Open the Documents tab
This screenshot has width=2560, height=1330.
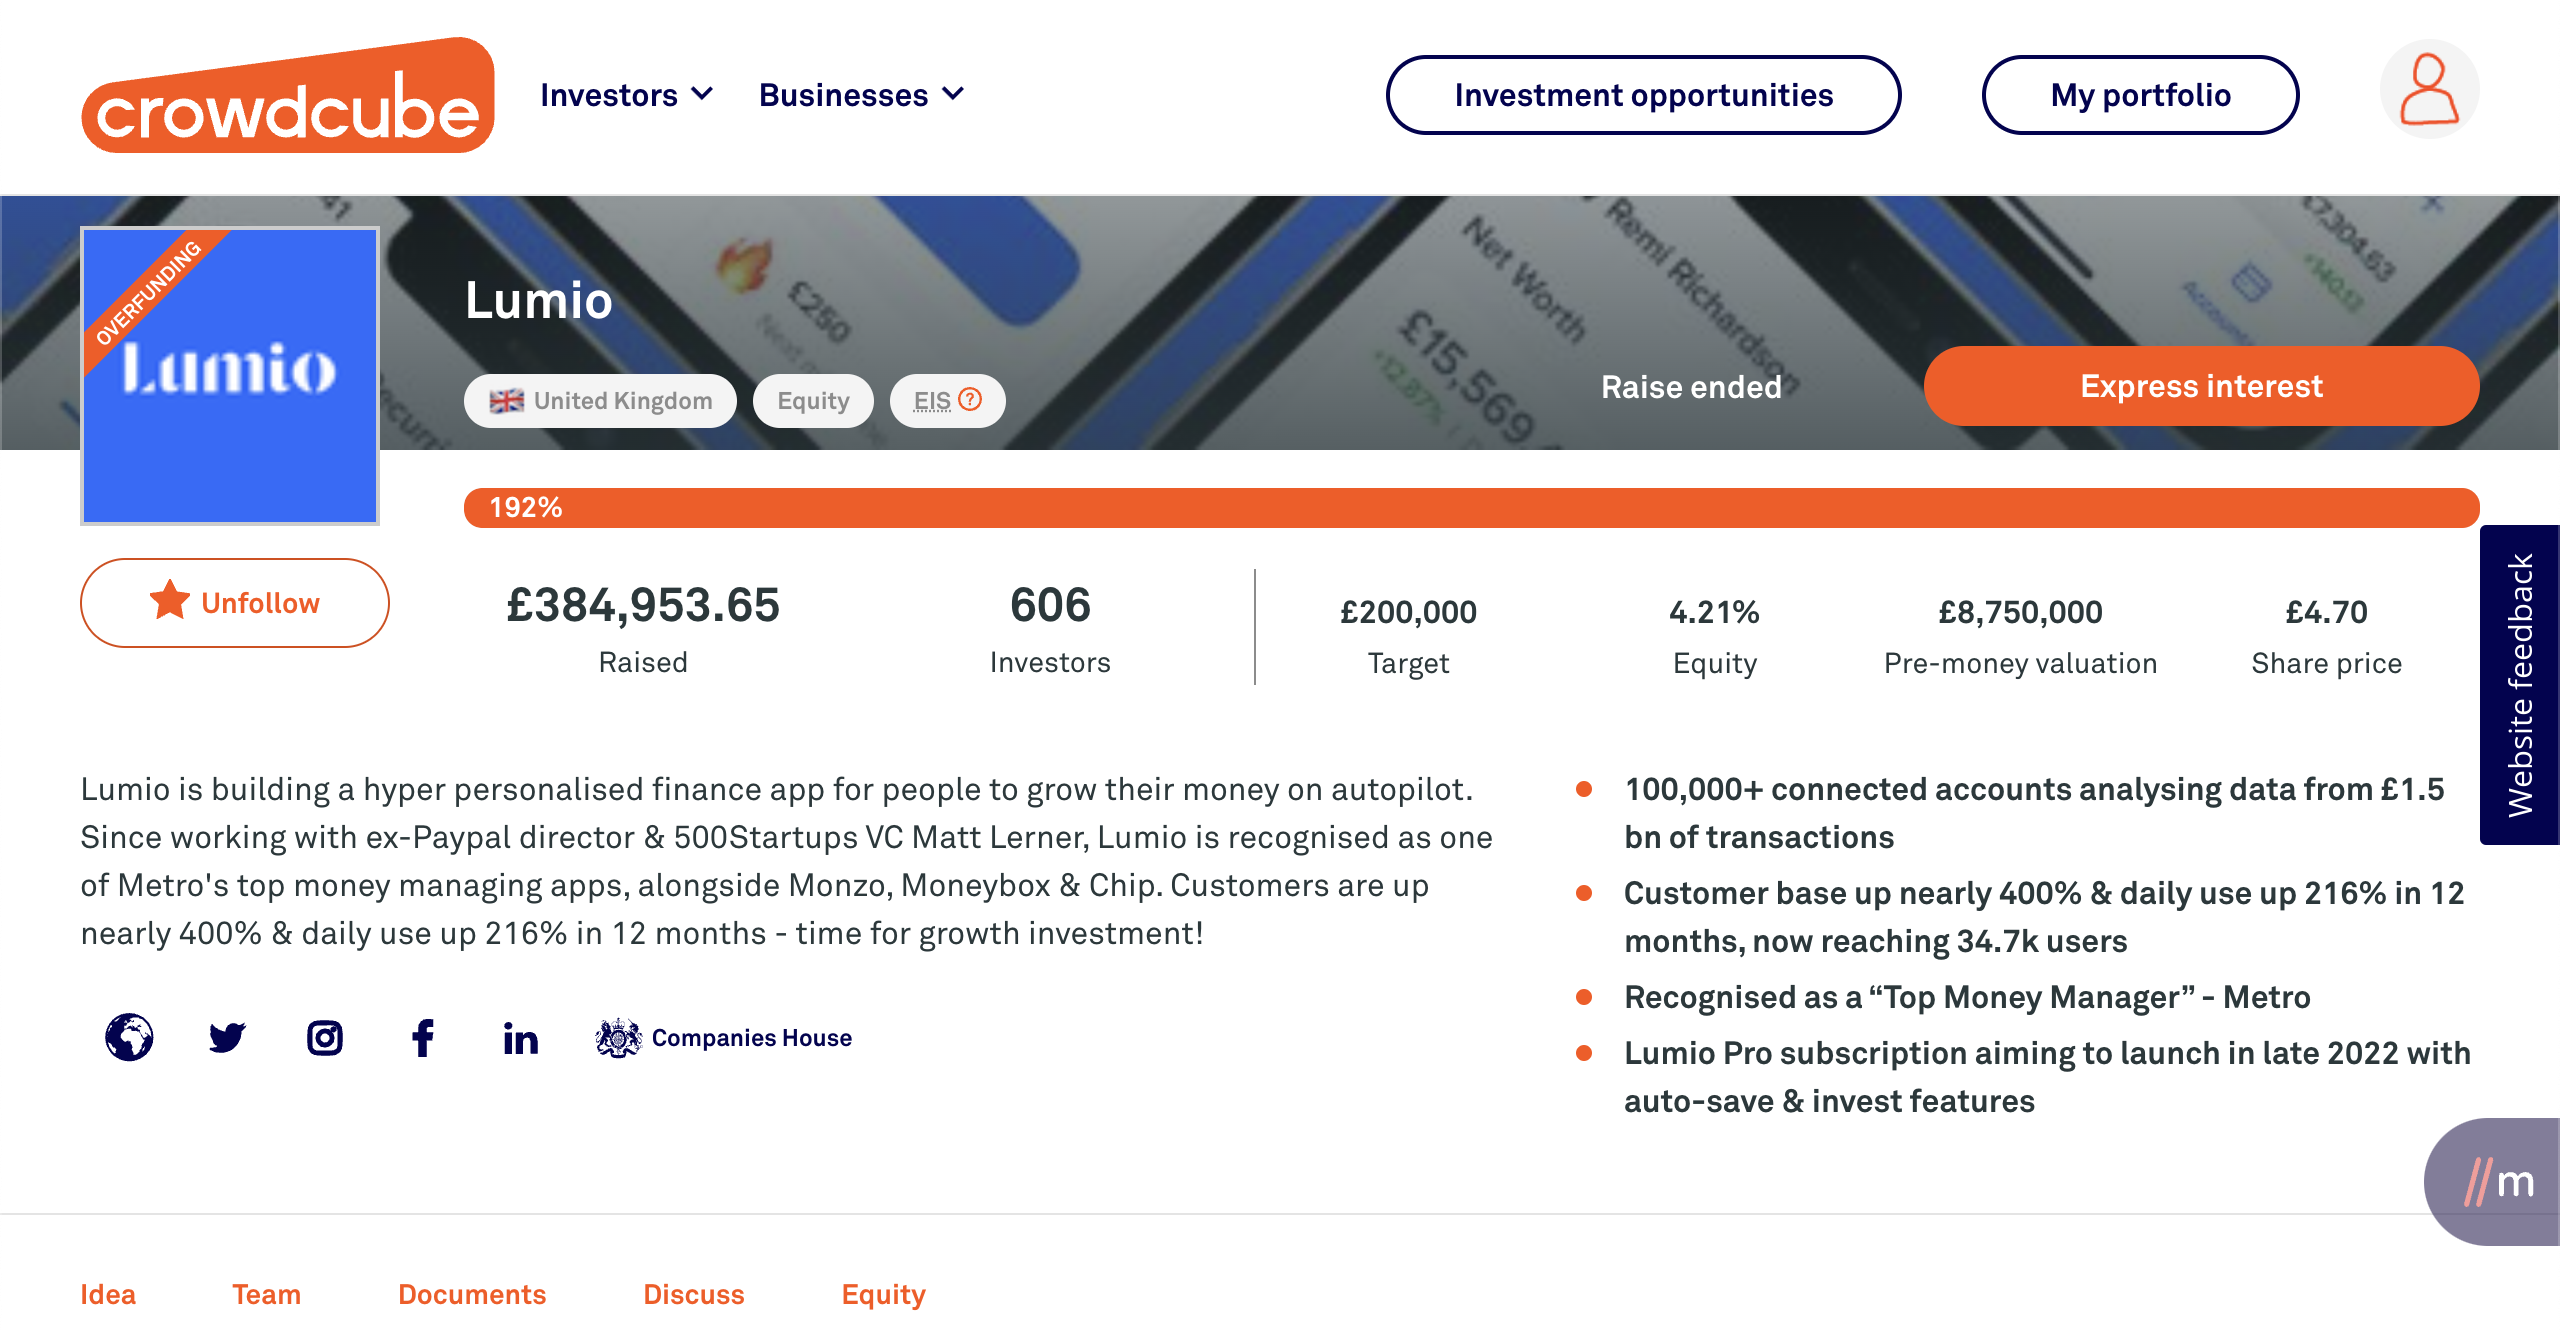point(472,1294)
